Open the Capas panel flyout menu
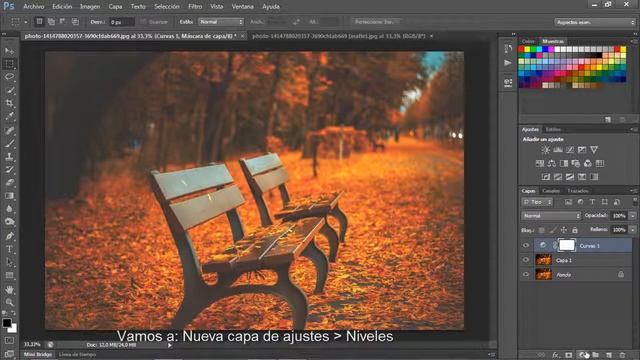The height and width of the screenshot is (360, 640). tap(634, 191)
